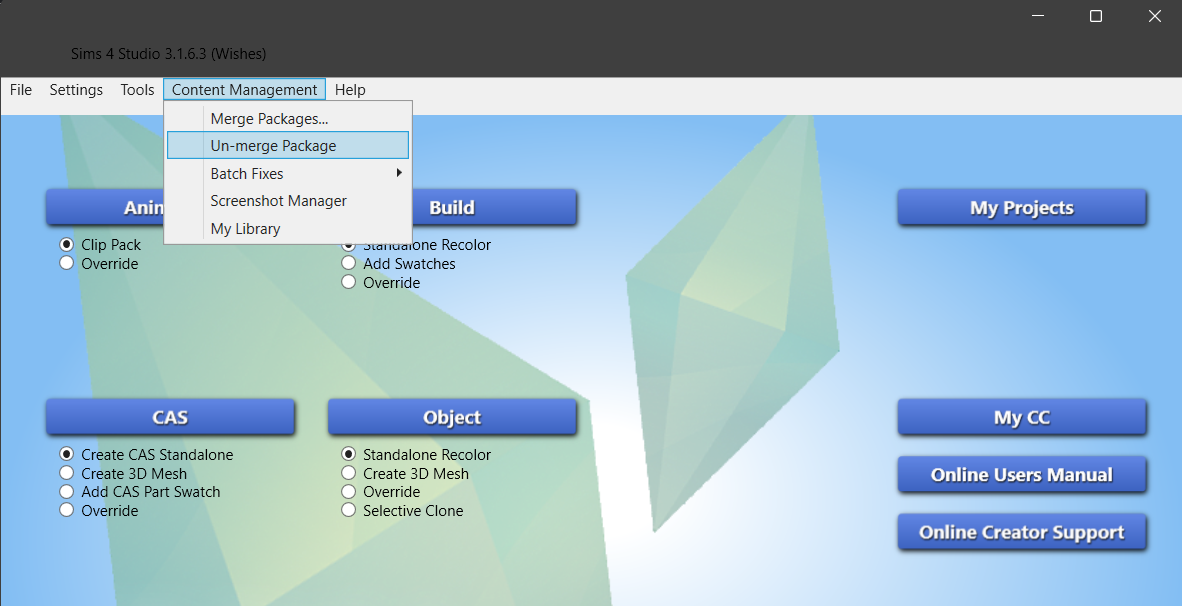Viewport: 1182px width, 606px height.
Task: Open My Projects
Action: coord(1021,207)
